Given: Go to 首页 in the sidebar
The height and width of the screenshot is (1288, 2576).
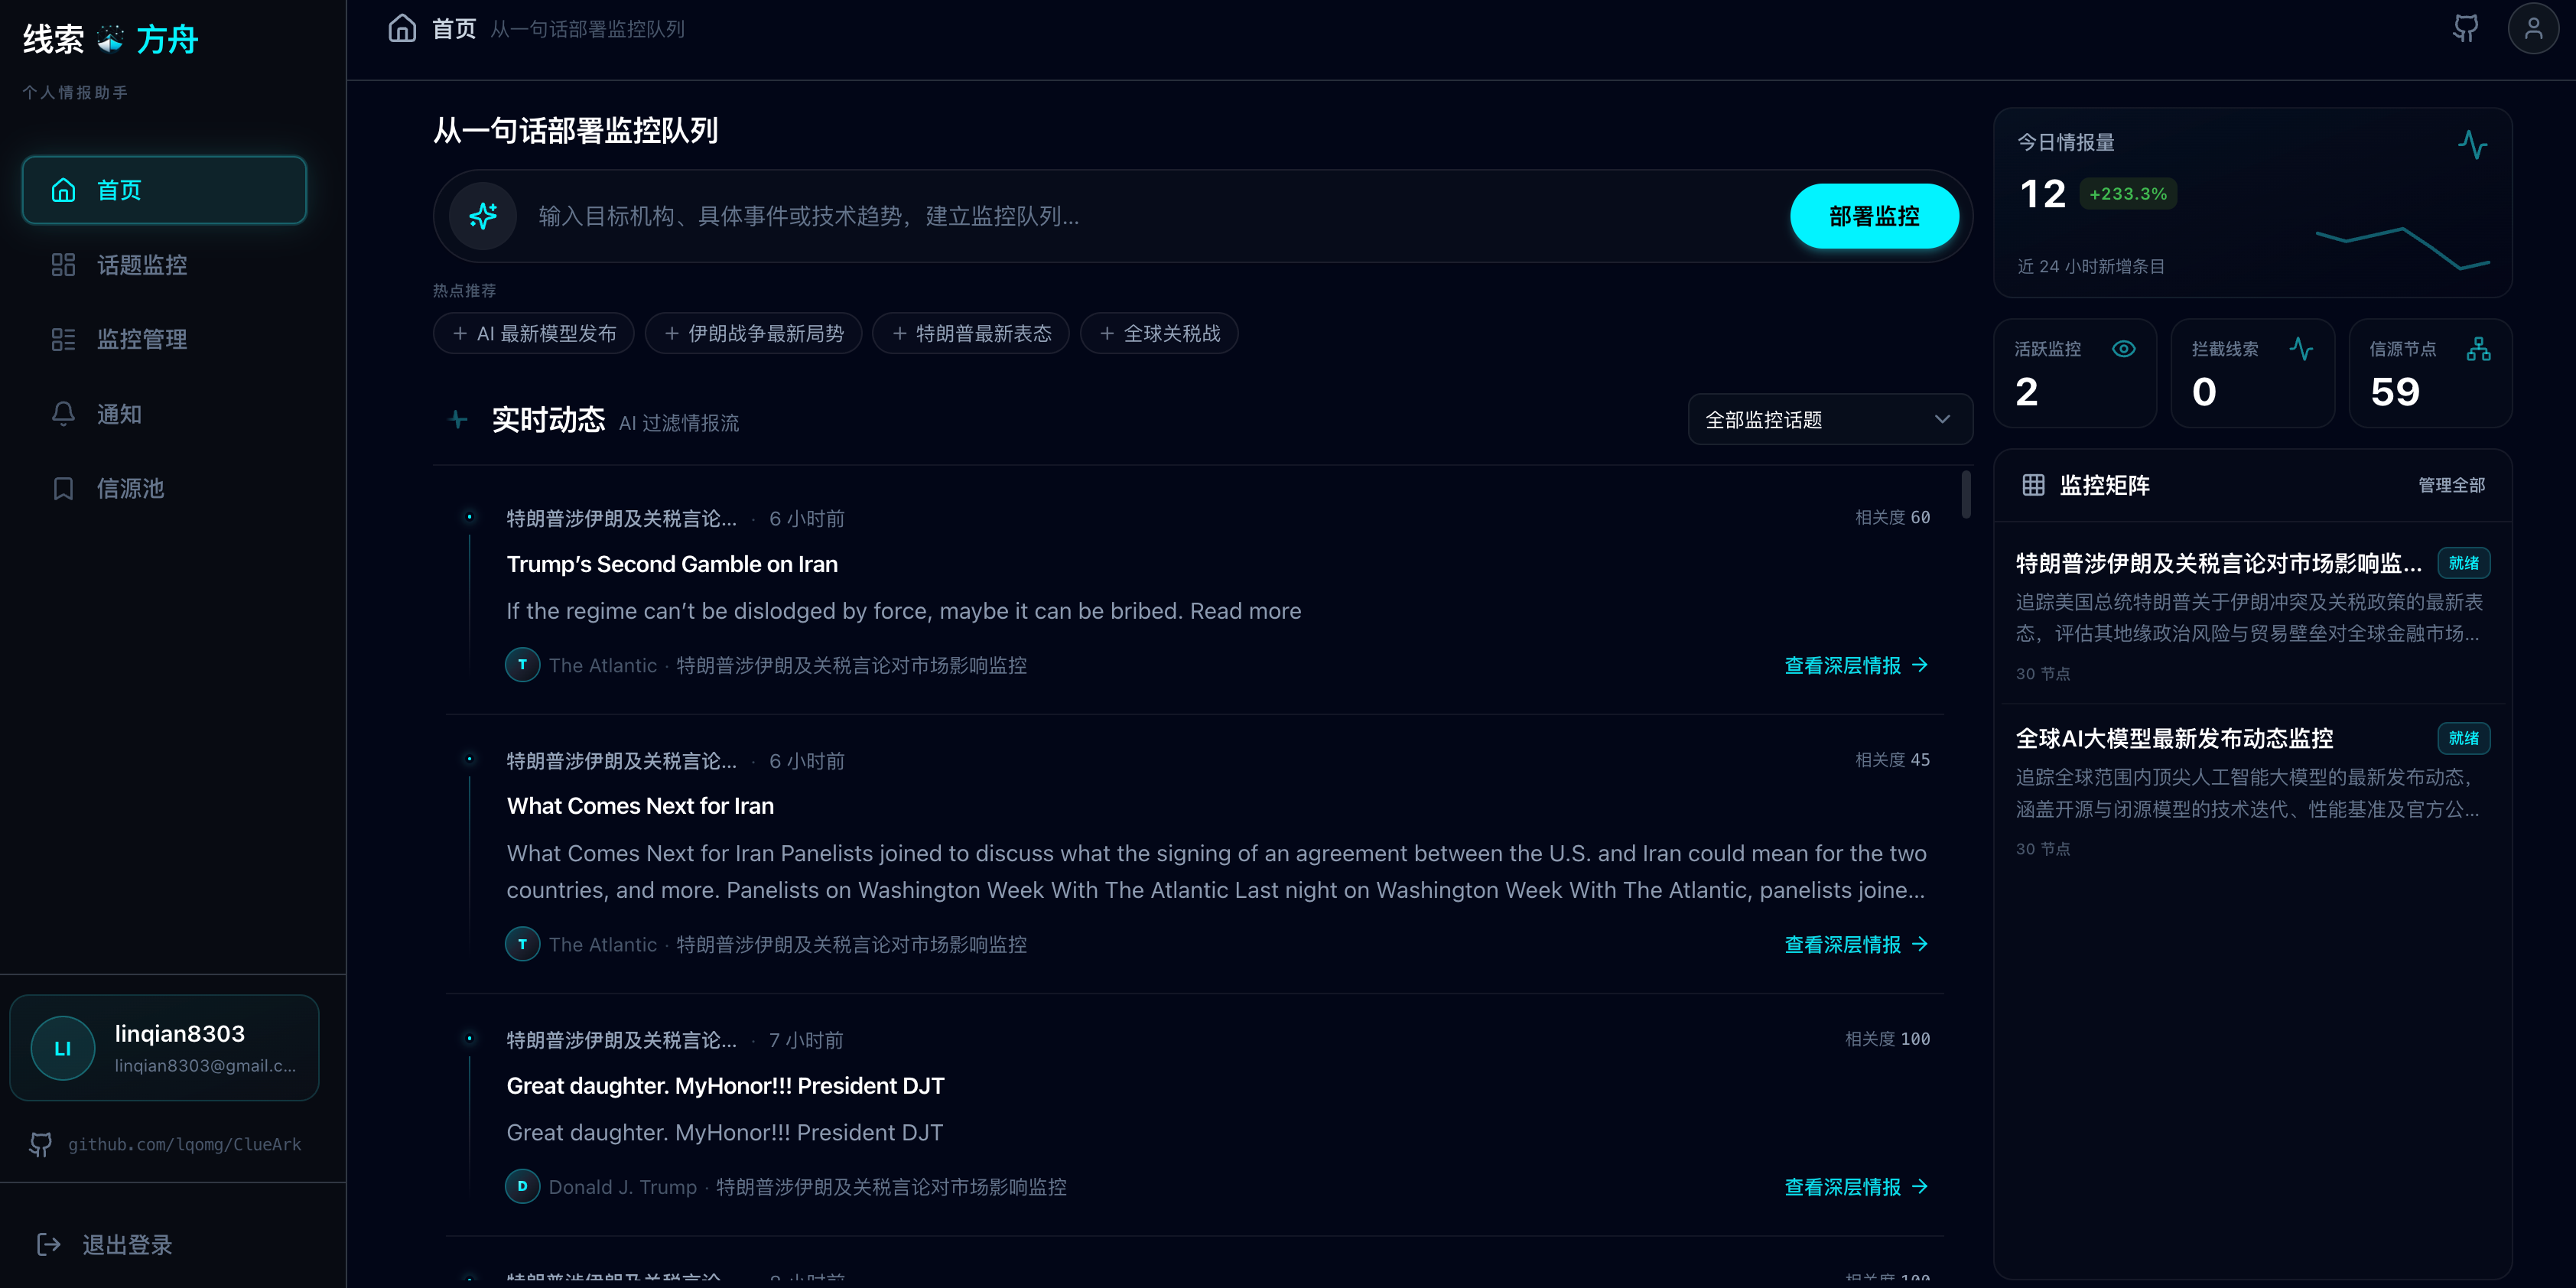Looking at the screenshot, I should pyautogui.click(x=164, y=190).
